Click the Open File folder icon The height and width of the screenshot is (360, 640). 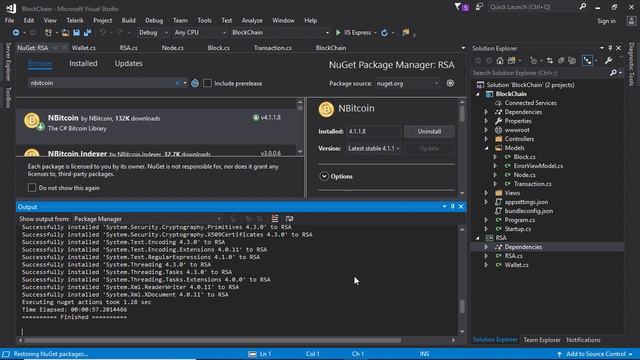pyautogui.click(x=65, y=33)
